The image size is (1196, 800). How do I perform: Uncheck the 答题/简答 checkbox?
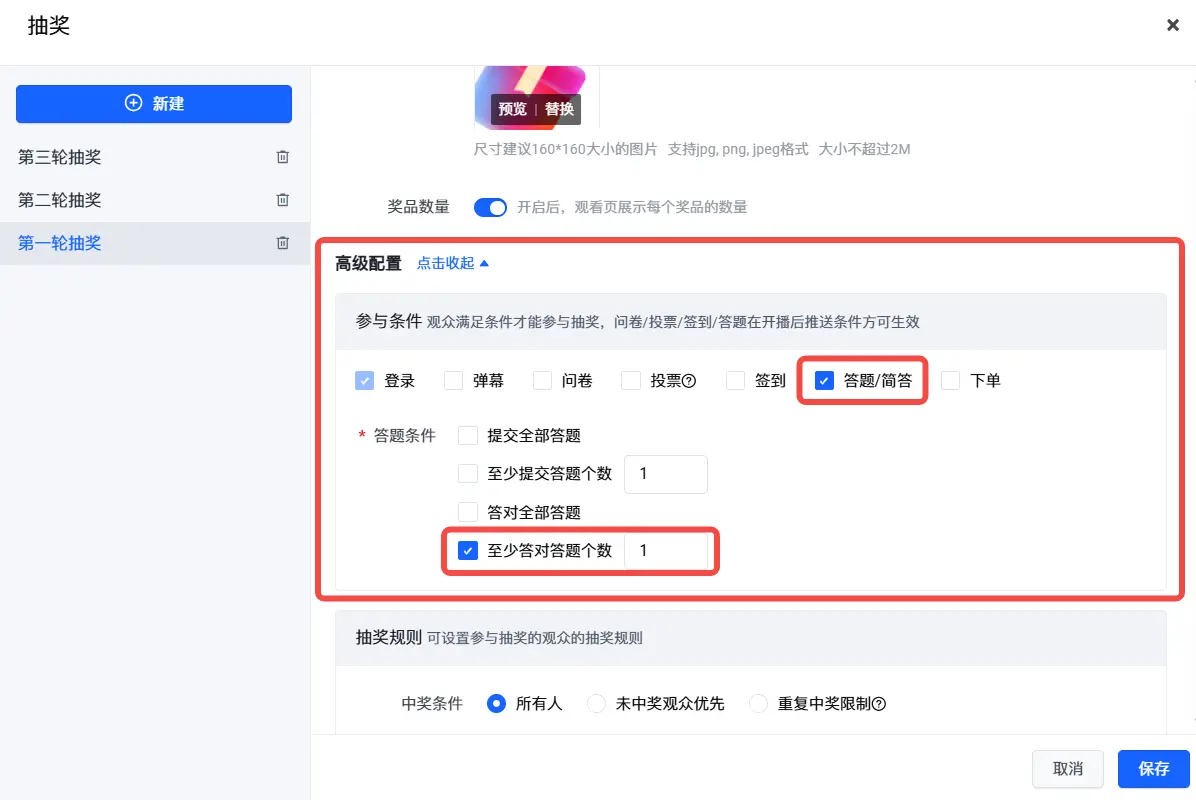[x=824, y=381]
